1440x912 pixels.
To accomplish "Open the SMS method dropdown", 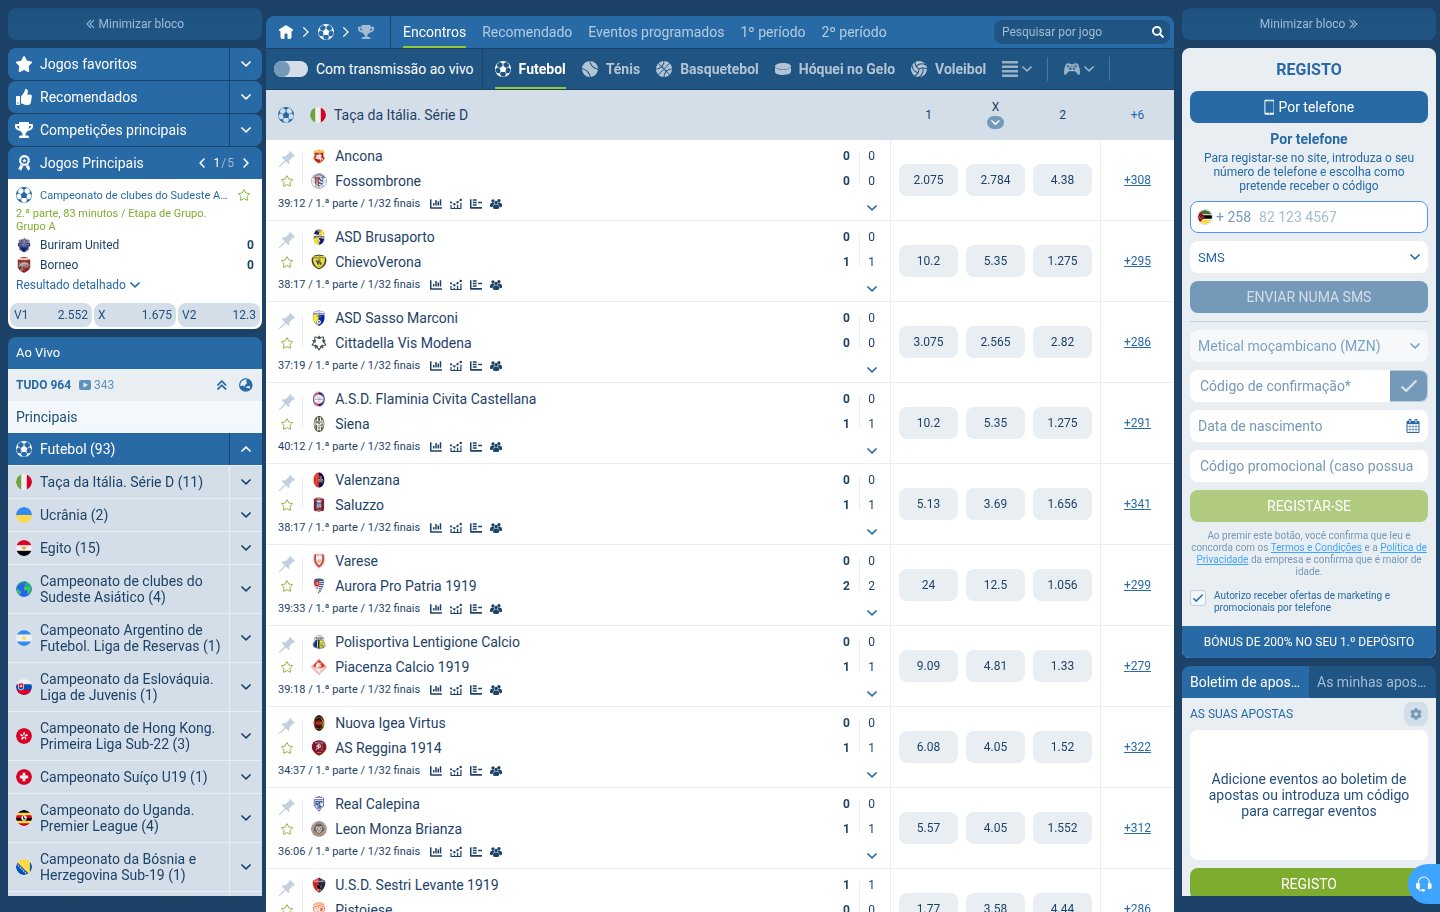I will (1308, 258).
